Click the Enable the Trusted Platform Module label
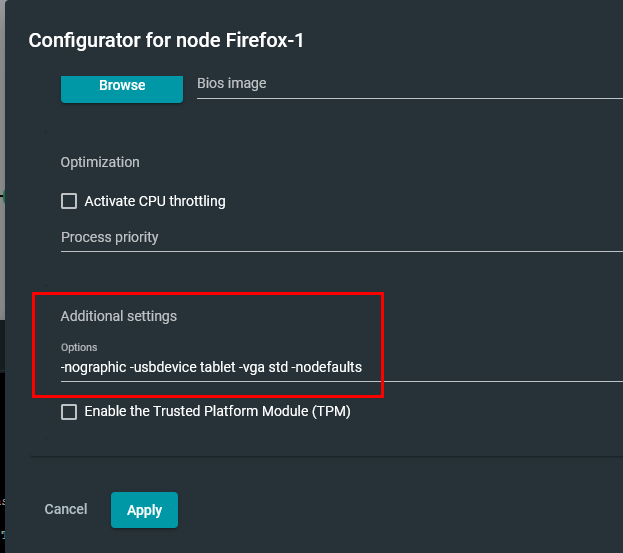The width and height of the screenshot is (623, 553). coord(217,411)
